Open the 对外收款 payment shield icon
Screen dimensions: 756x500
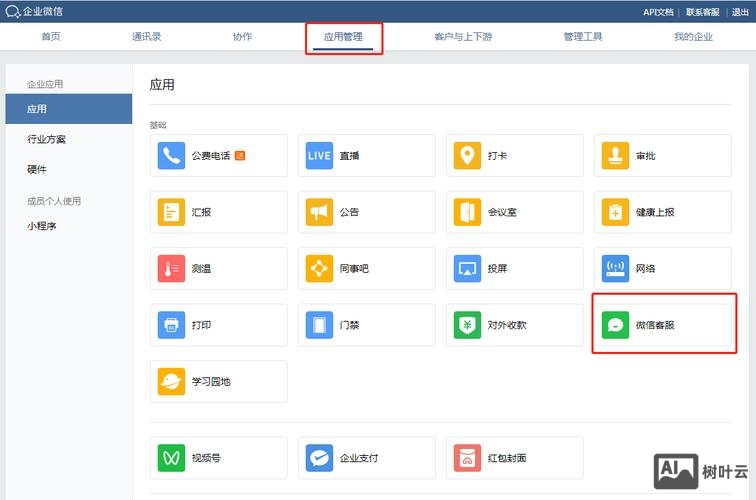(467, 324)
